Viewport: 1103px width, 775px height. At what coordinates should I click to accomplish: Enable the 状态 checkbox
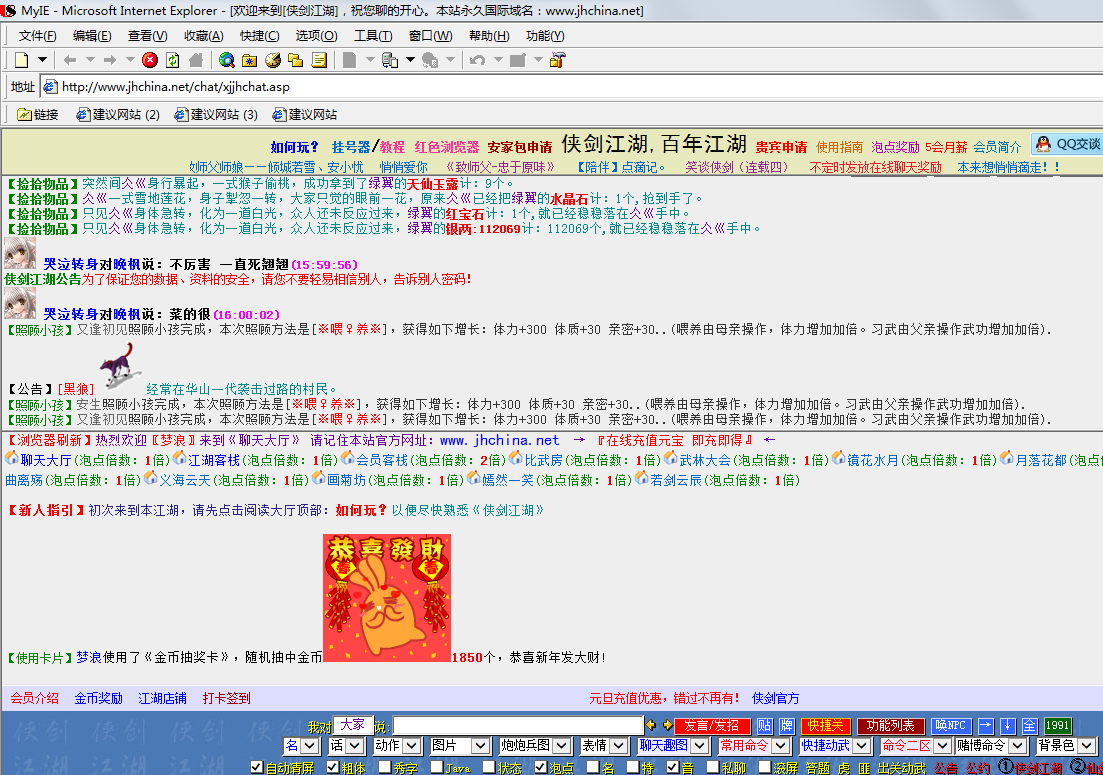tap(489, 767)
